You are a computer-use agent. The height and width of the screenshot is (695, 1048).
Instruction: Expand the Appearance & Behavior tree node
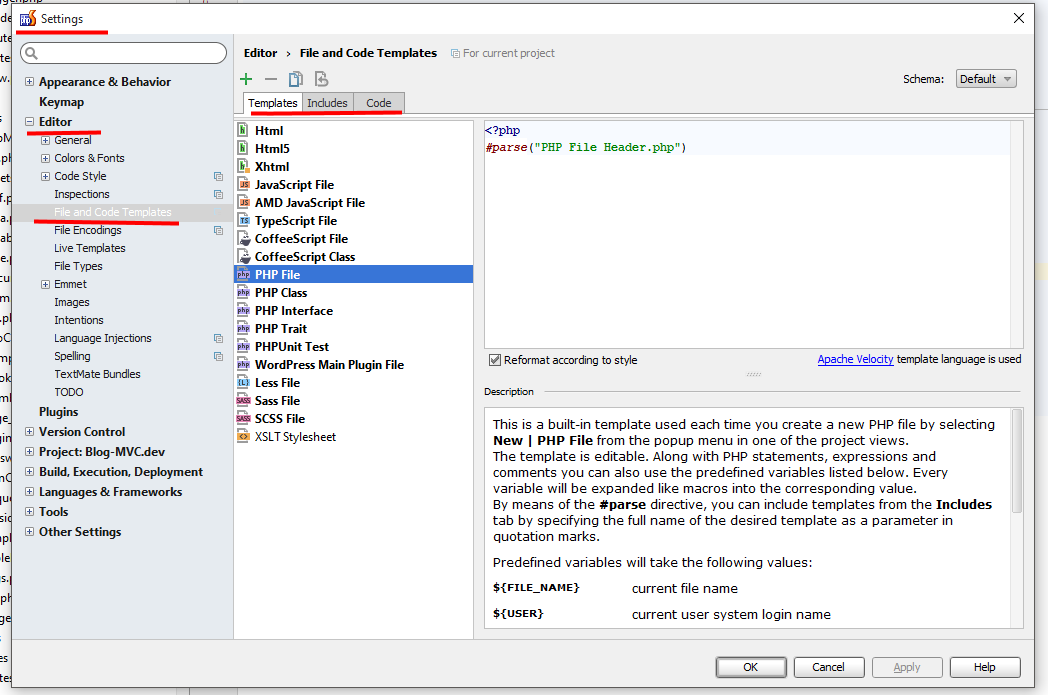click(30, 82)
